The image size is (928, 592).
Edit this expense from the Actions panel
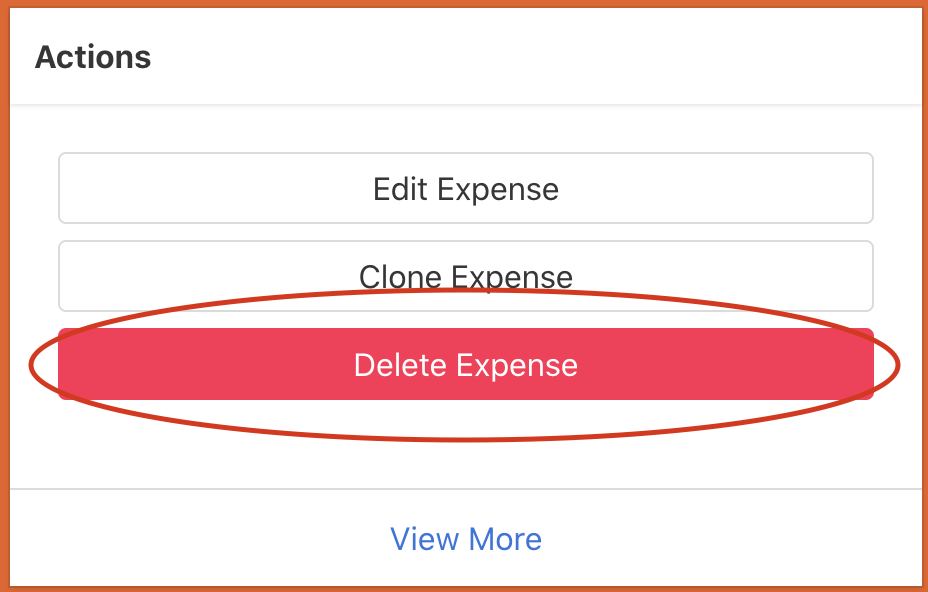(x=466, y=188)
